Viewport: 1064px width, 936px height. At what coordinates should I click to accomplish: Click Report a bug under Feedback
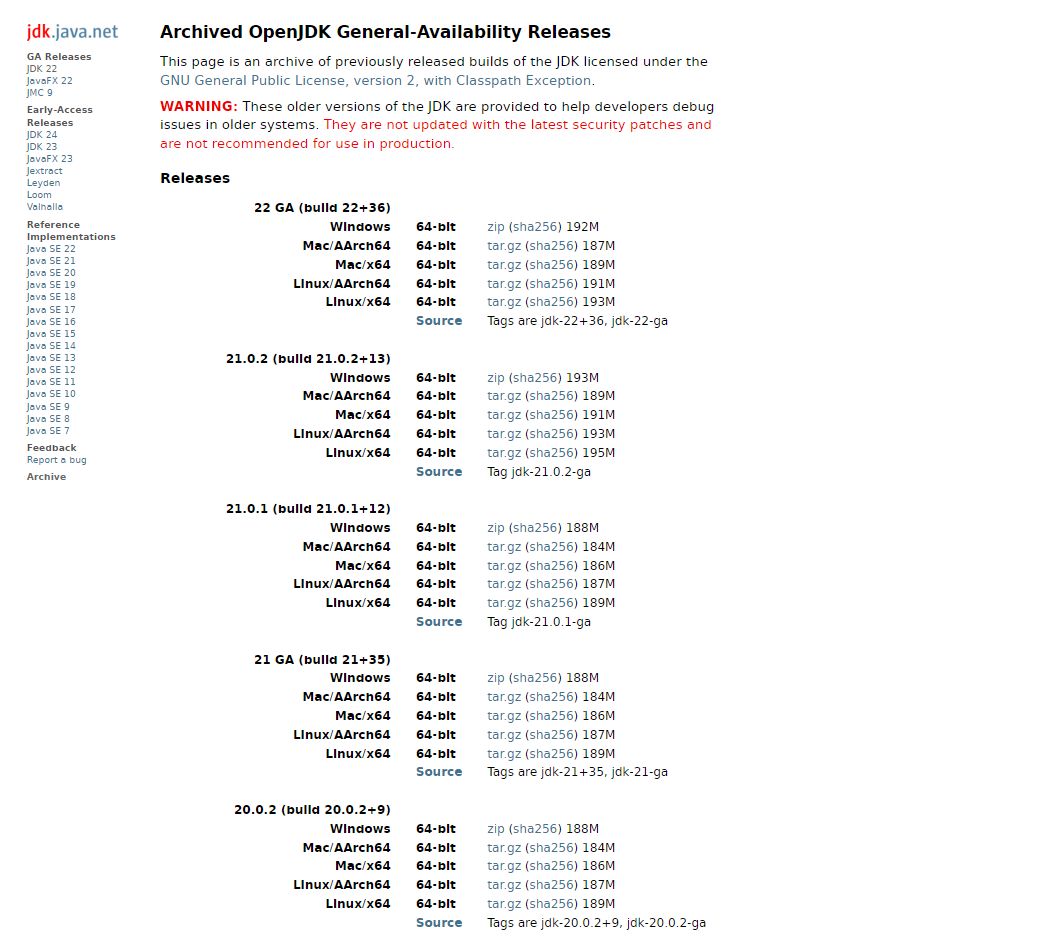coord(56,459)
